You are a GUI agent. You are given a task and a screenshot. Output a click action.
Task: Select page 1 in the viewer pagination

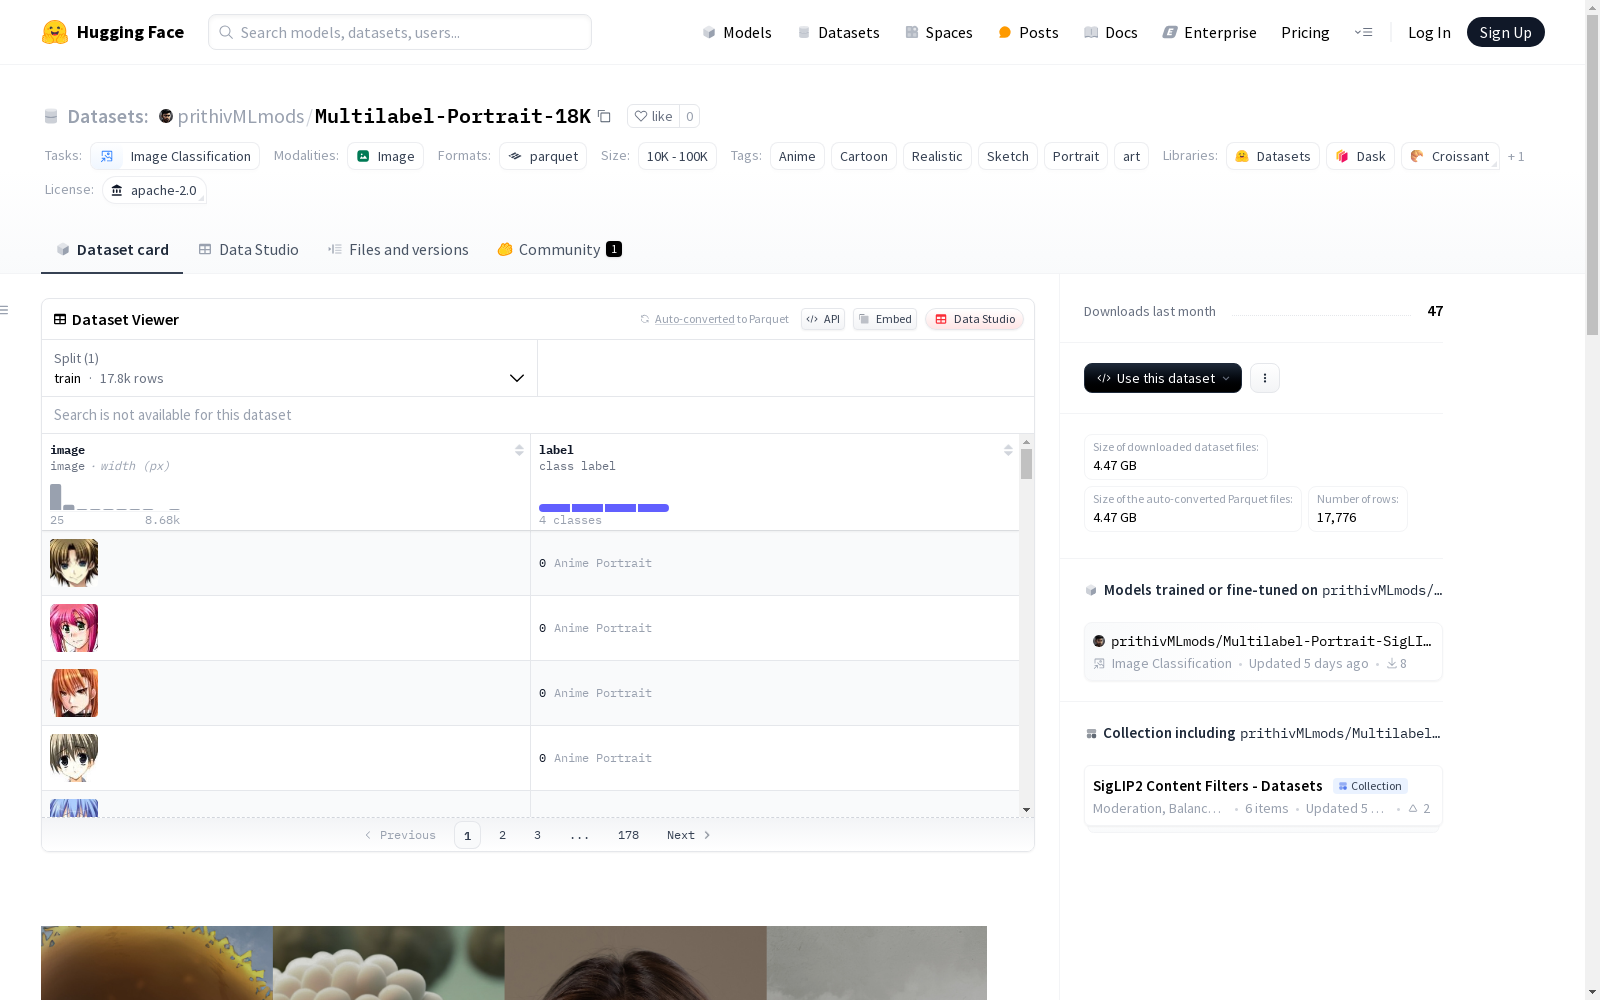pos(467,835)
